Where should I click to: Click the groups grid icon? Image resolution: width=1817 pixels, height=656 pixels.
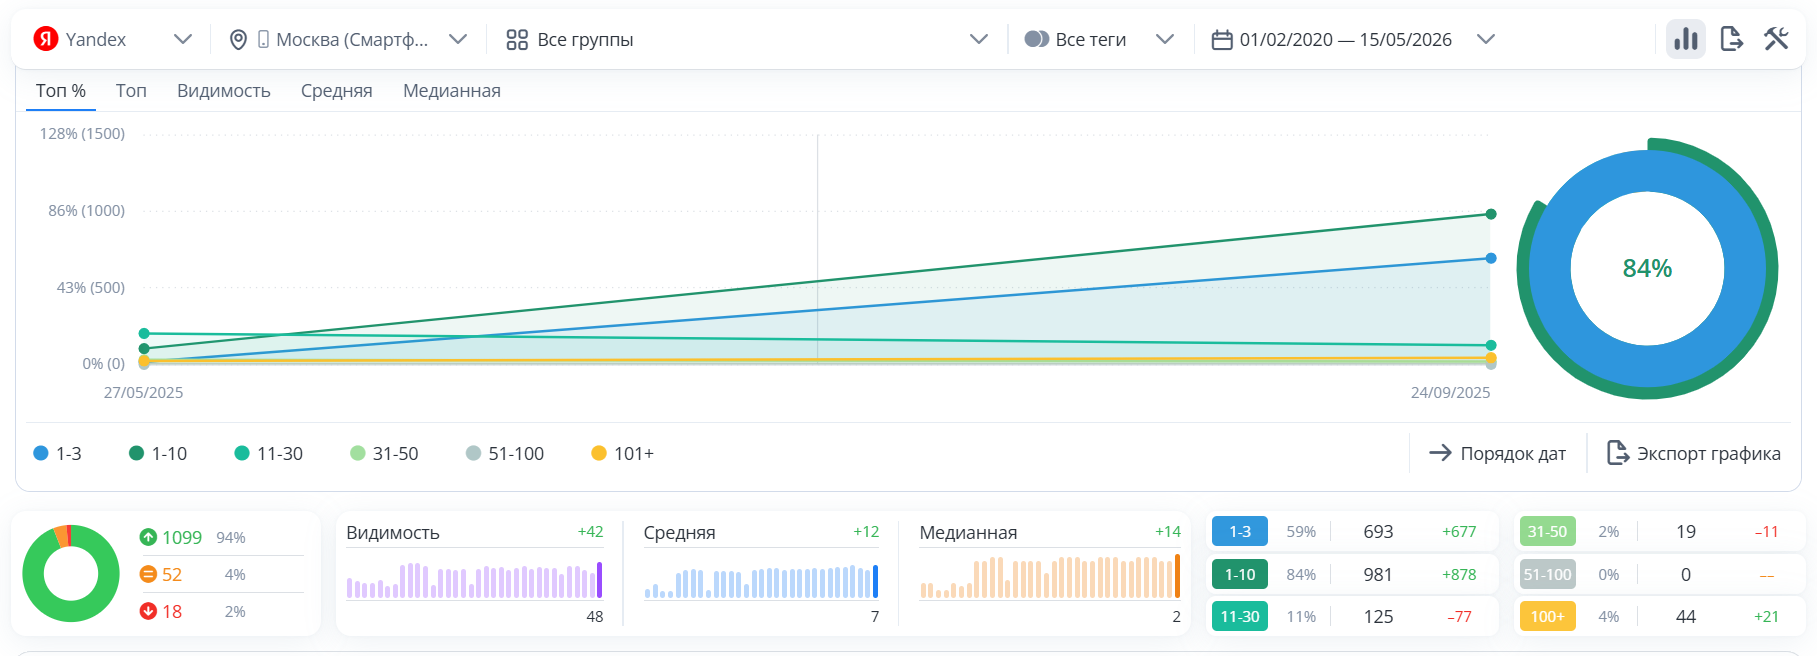[516, 39]
